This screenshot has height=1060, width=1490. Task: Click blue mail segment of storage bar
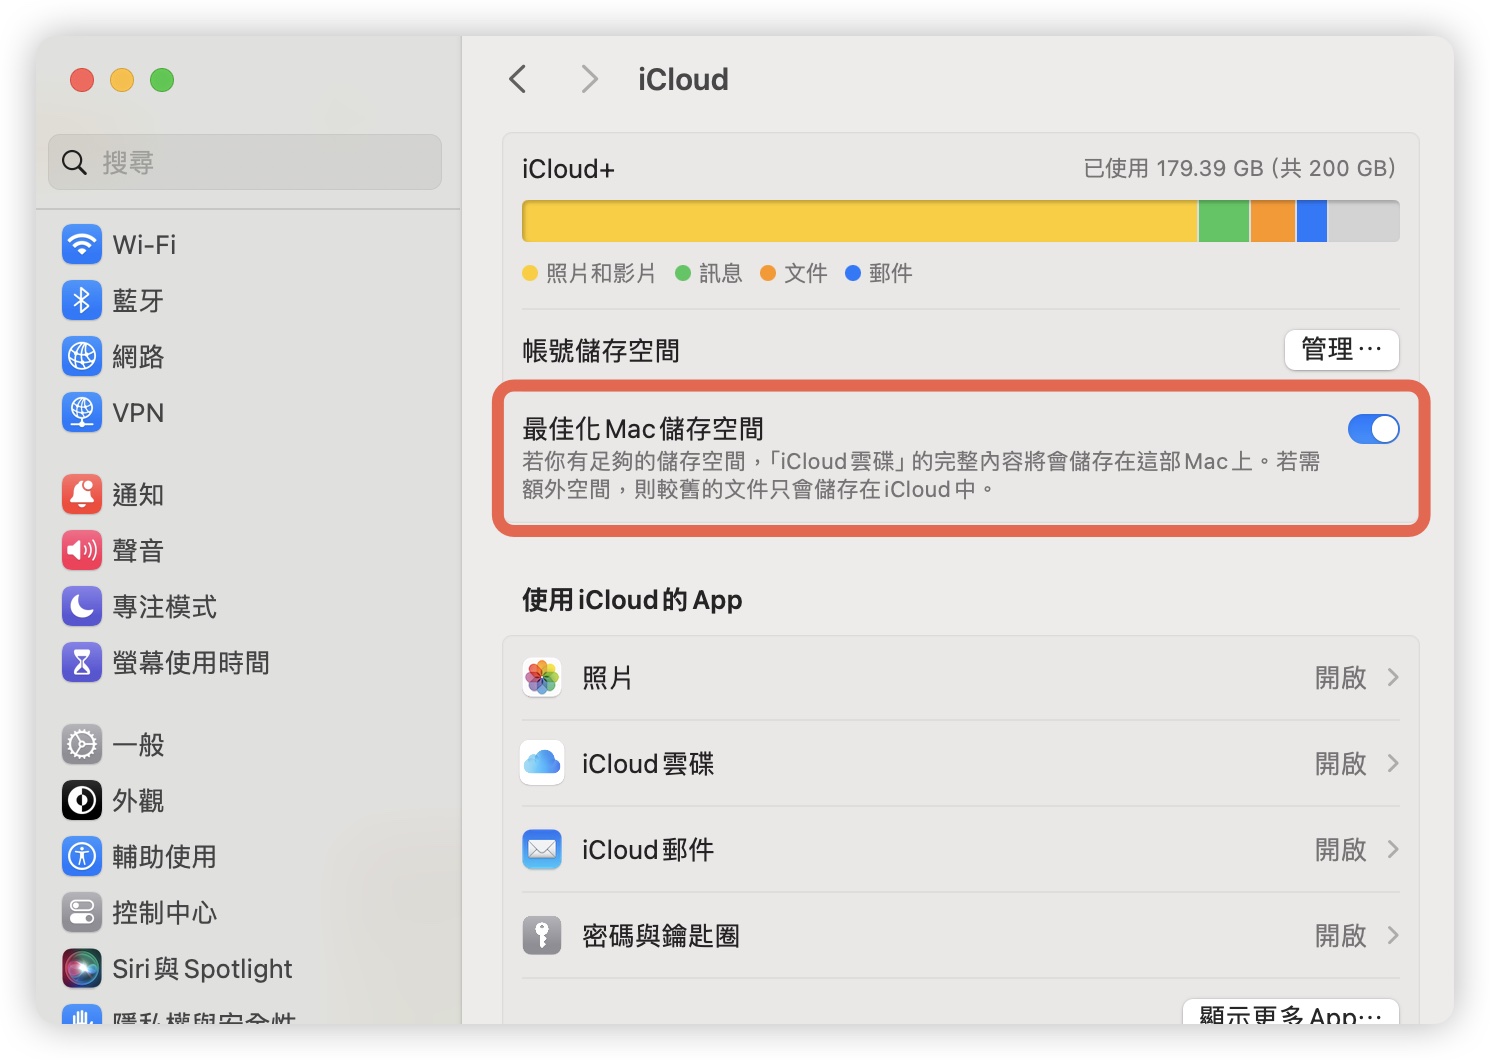pyautogui.click(x=1312, y=221)
